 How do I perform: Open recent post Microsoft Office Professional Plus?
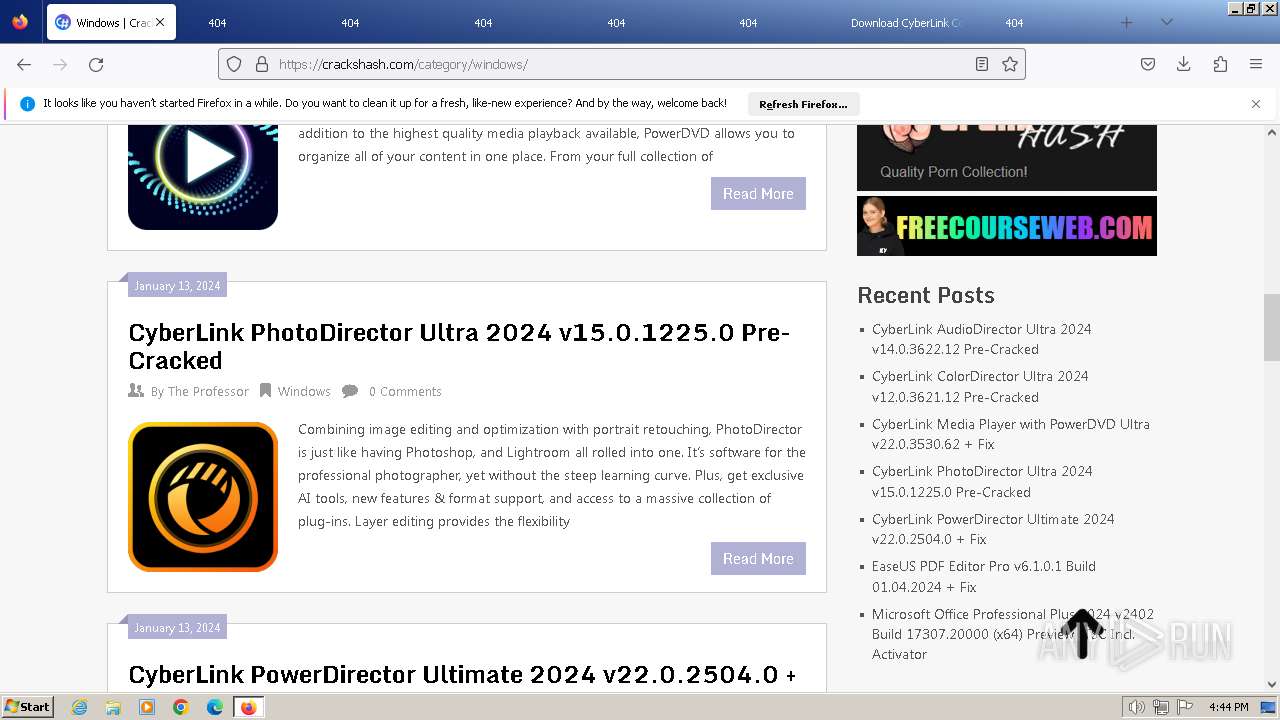click(1013, 634)
